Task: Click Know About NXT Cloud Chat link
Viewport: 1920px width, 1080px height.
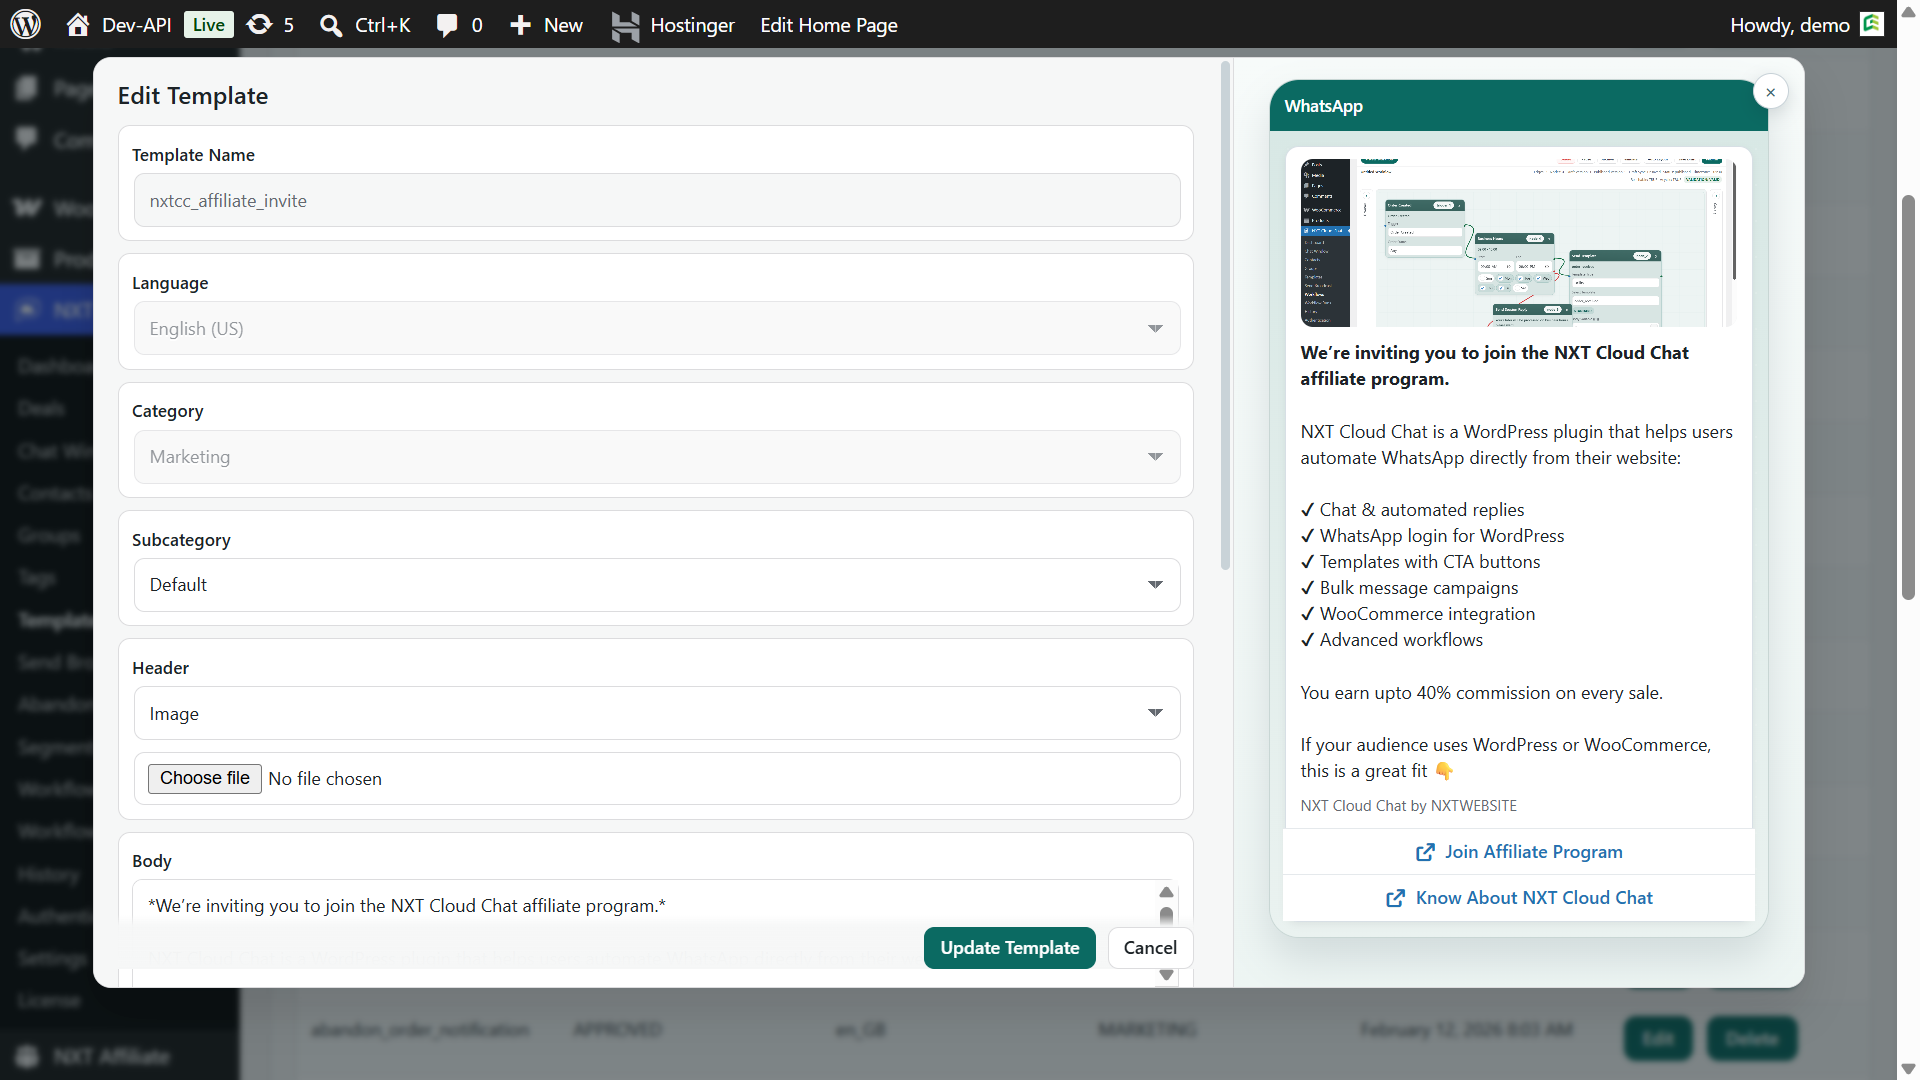Action: pos(1519,898)
